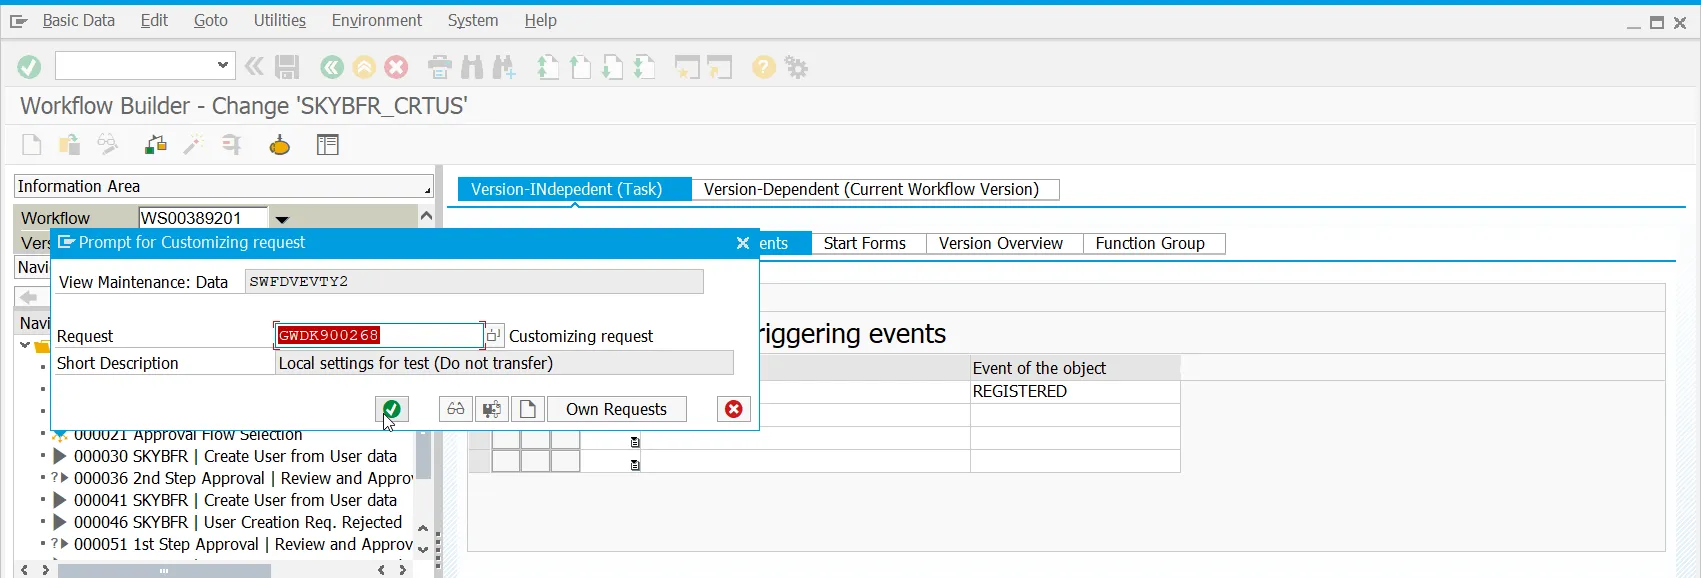Click the Create New Session icon
The image size is (1701, 578).
point(687,67)
